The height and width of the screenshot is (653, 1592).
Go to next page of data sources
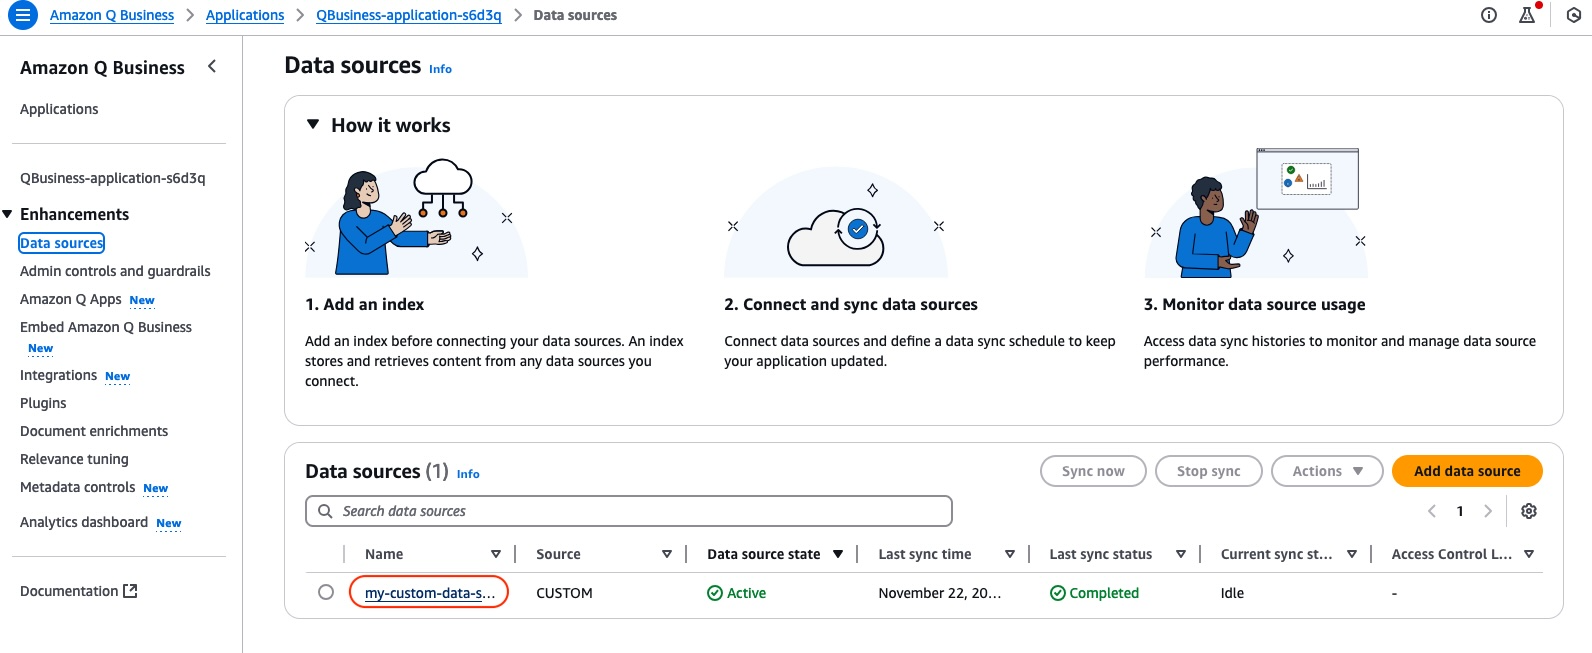[x=1488, y=511]
